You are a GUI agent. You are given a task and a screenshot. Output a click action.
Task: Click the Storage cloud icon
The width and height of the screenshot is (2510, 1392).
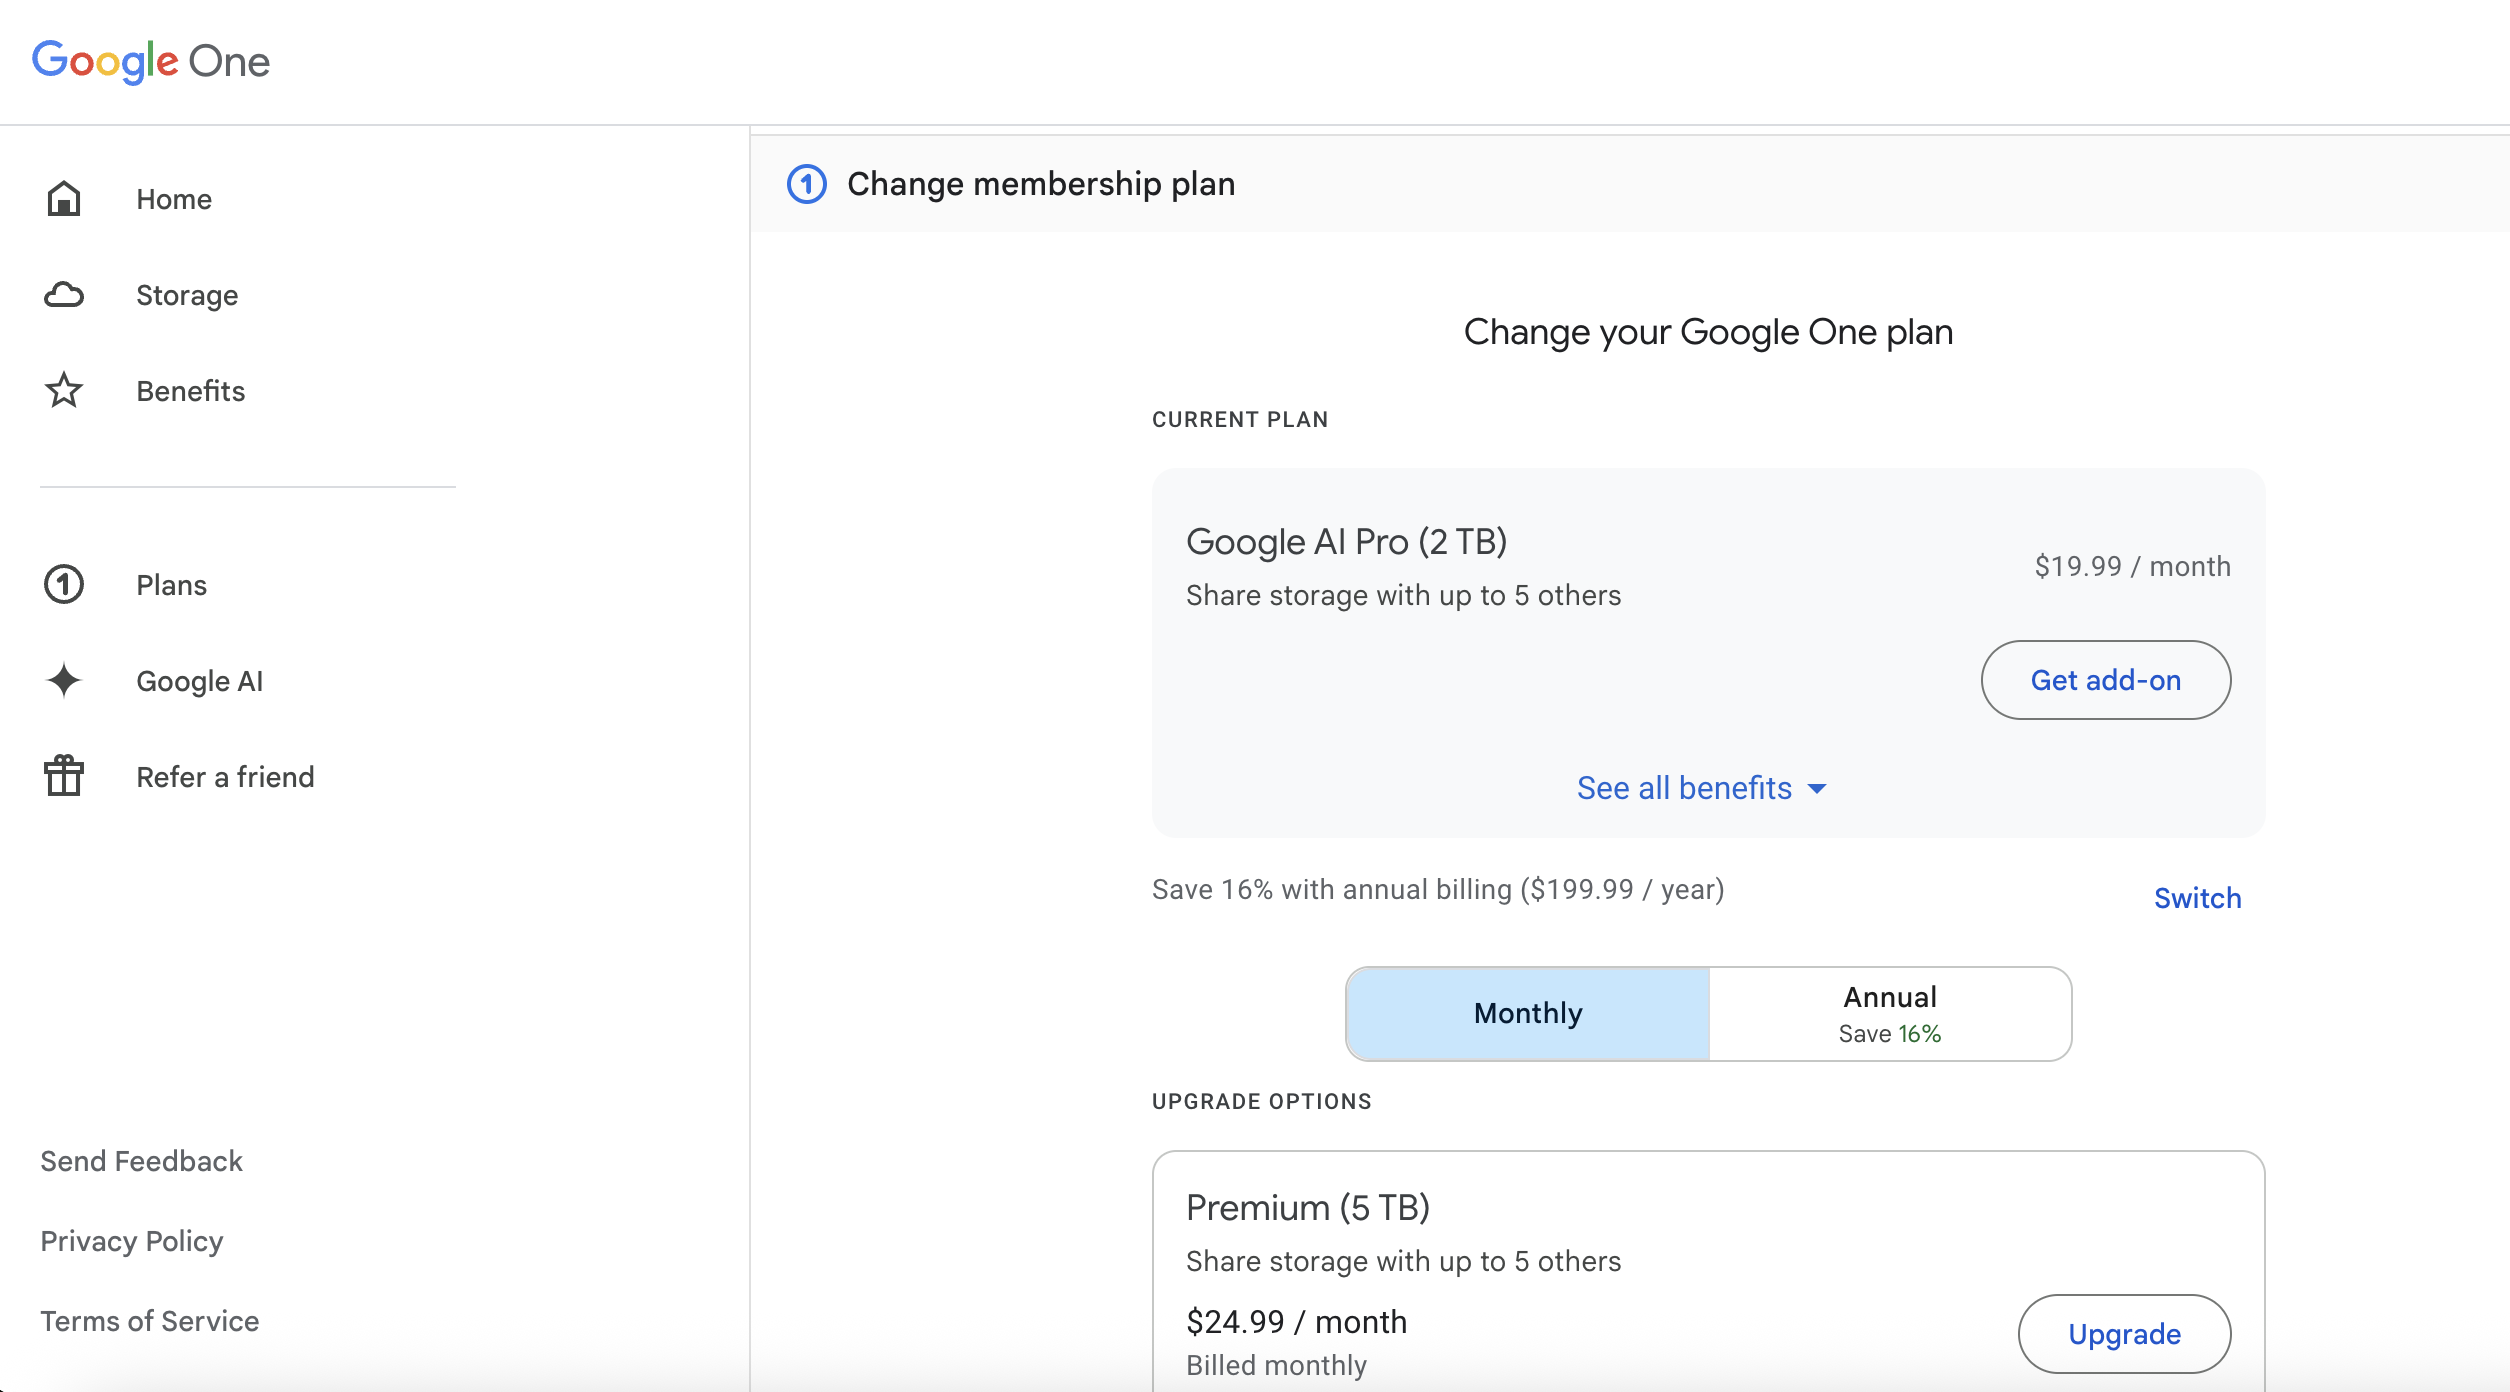64,295
